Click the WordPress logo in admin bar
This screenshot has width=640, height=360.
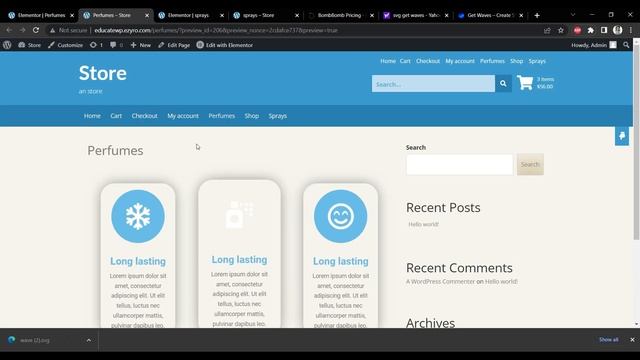pos(7,45)
